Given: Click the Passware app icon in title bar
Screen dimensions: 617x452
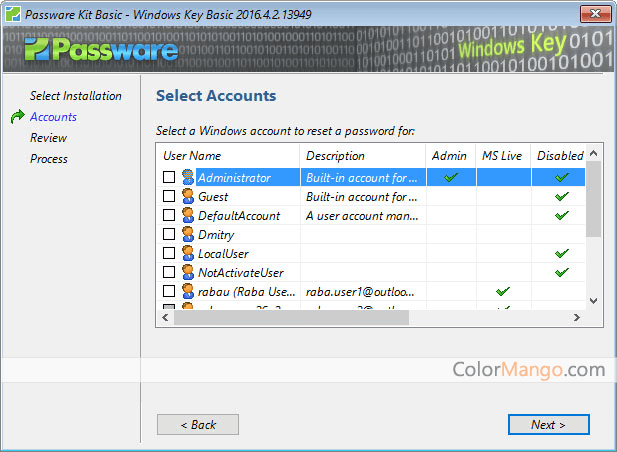Looking at the screenshot, I should [13, 14].
